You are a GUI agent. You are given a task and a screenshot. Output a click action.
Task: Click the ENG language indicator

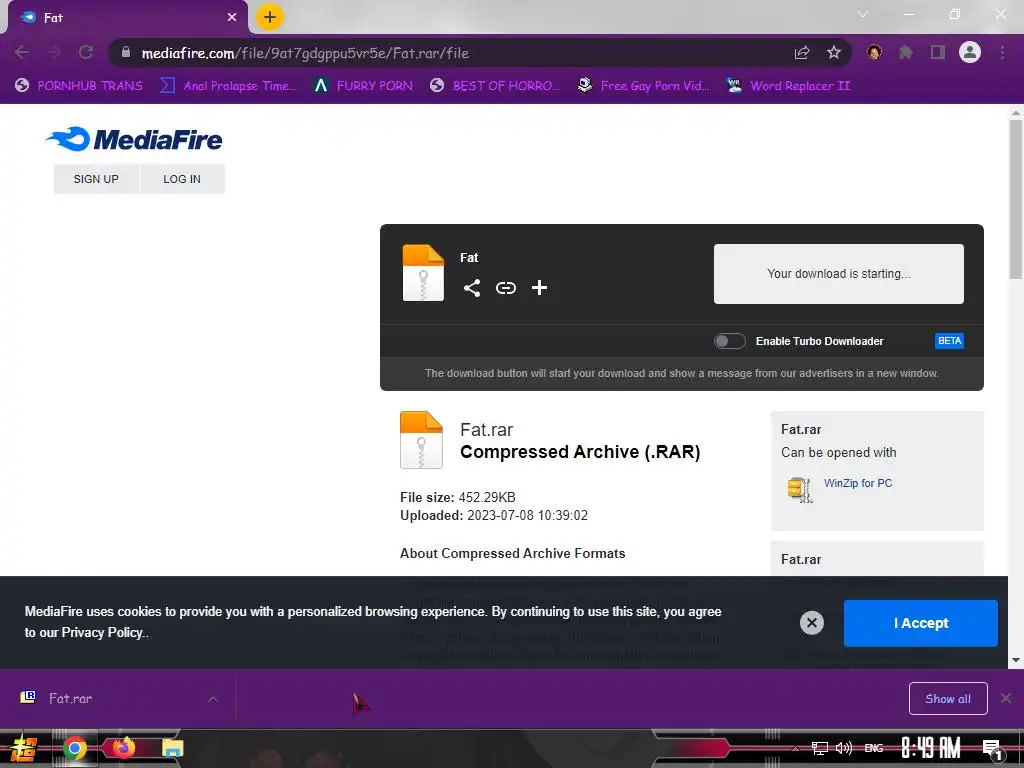tap(874, 748)
